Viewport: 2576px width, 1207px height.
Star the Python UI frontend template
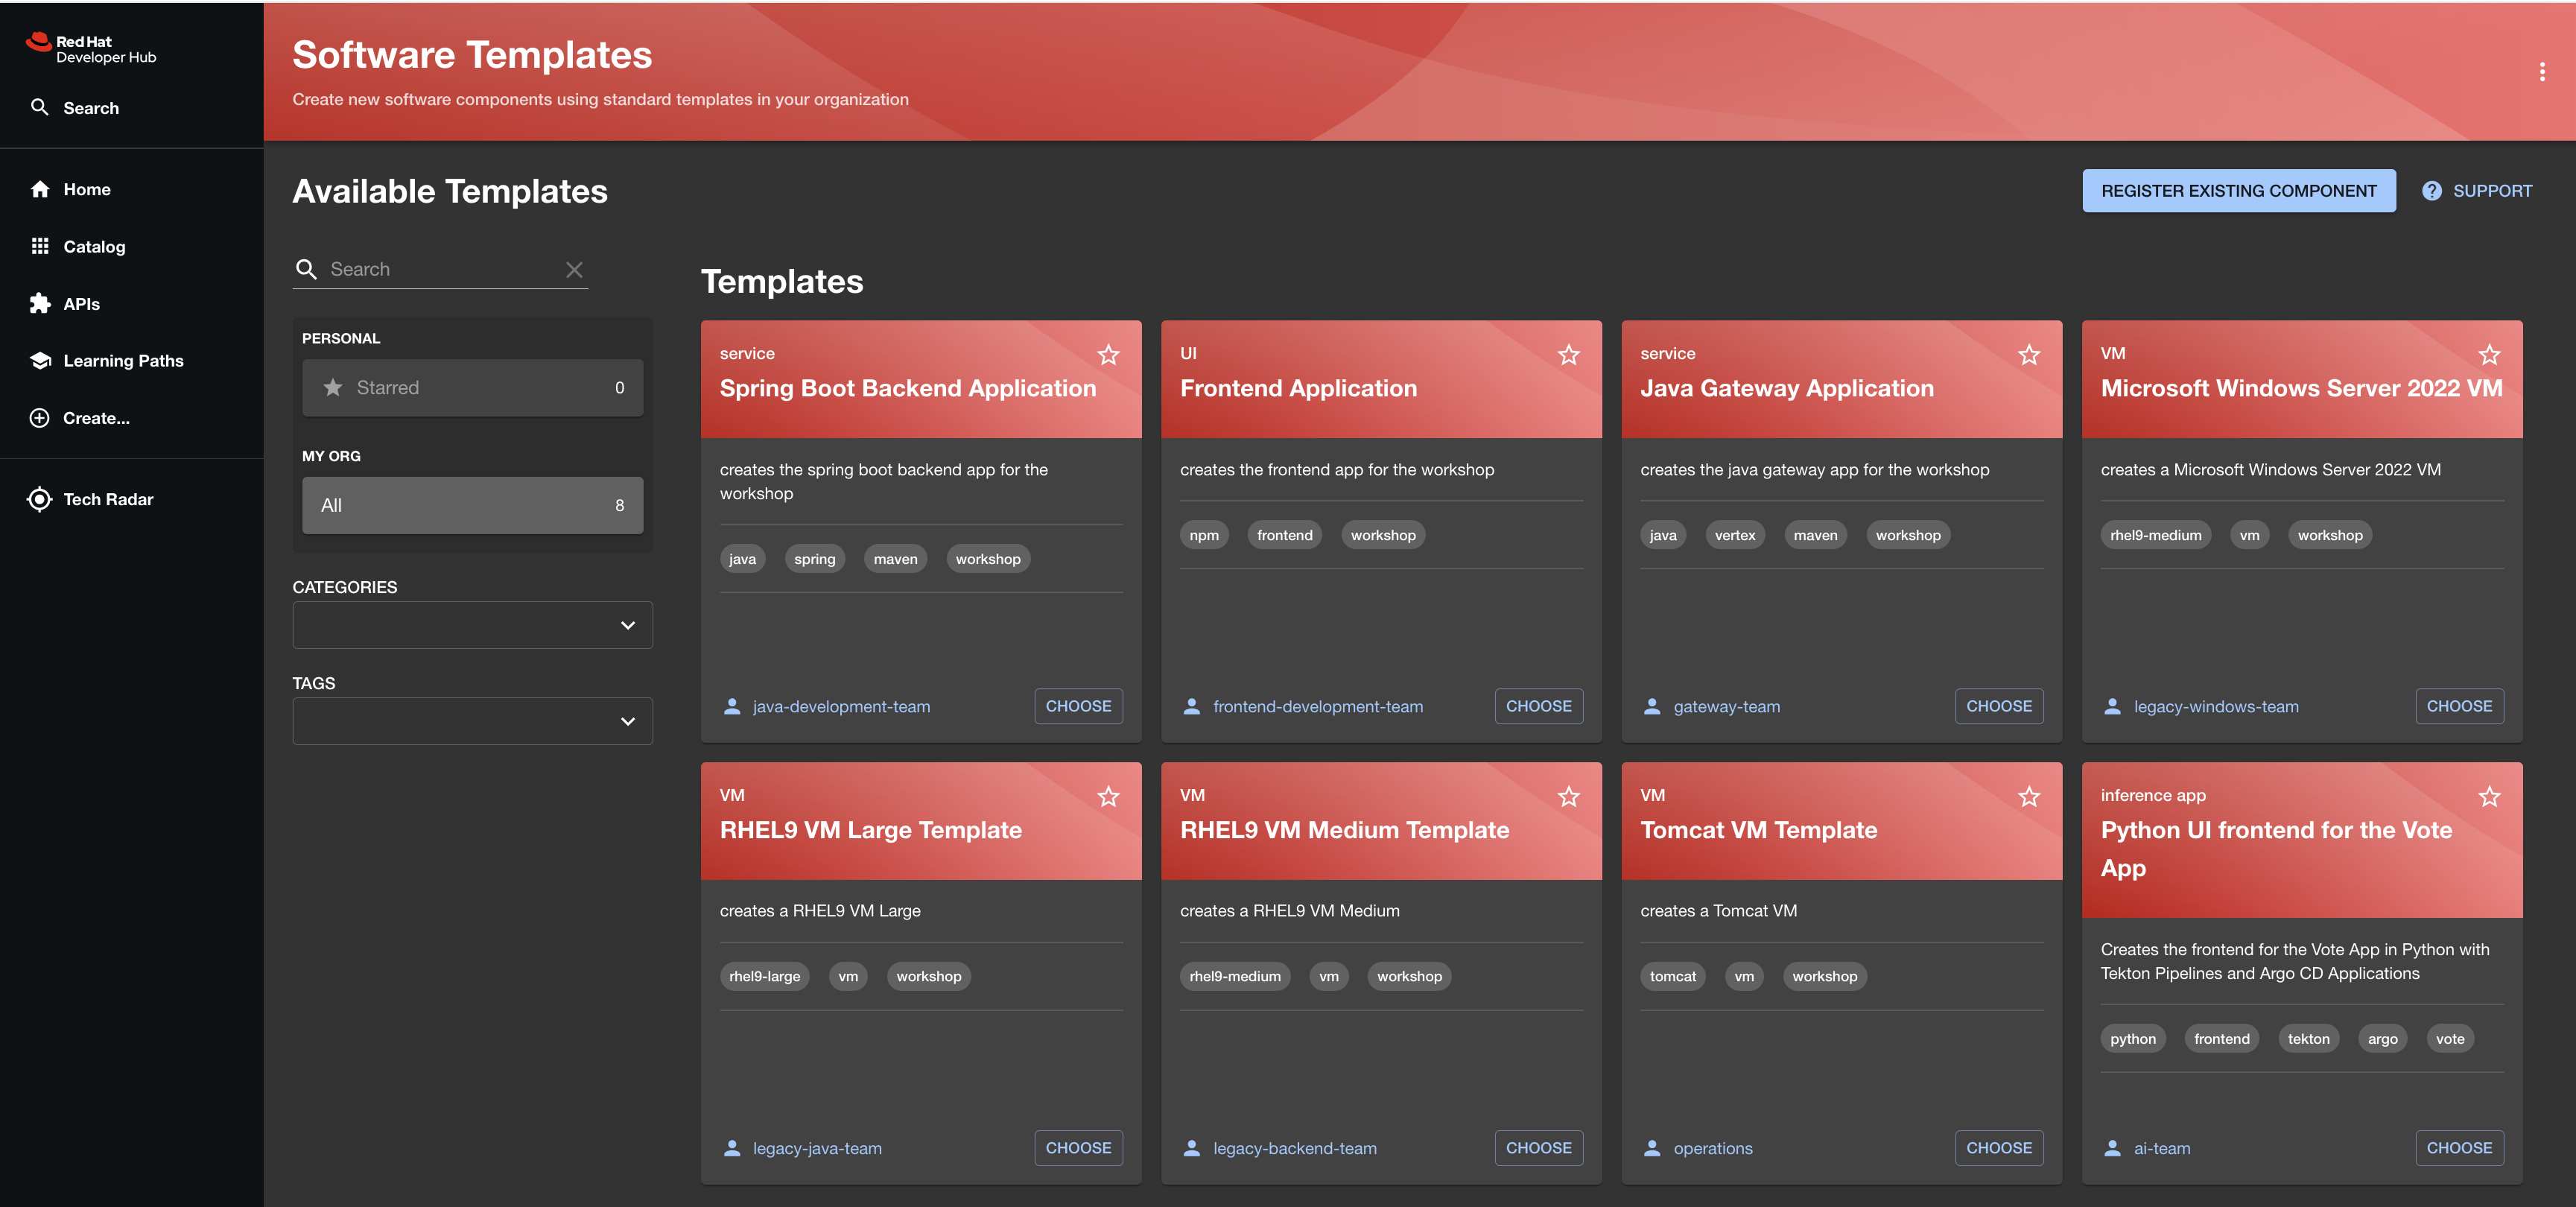(2489, 797)
